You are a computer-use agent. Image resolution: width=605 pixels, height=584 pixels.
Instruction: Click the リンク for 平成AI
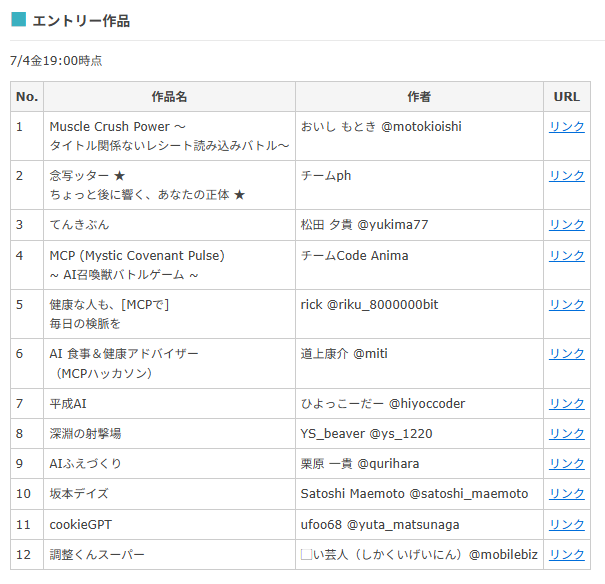click(x=566, y=404)
